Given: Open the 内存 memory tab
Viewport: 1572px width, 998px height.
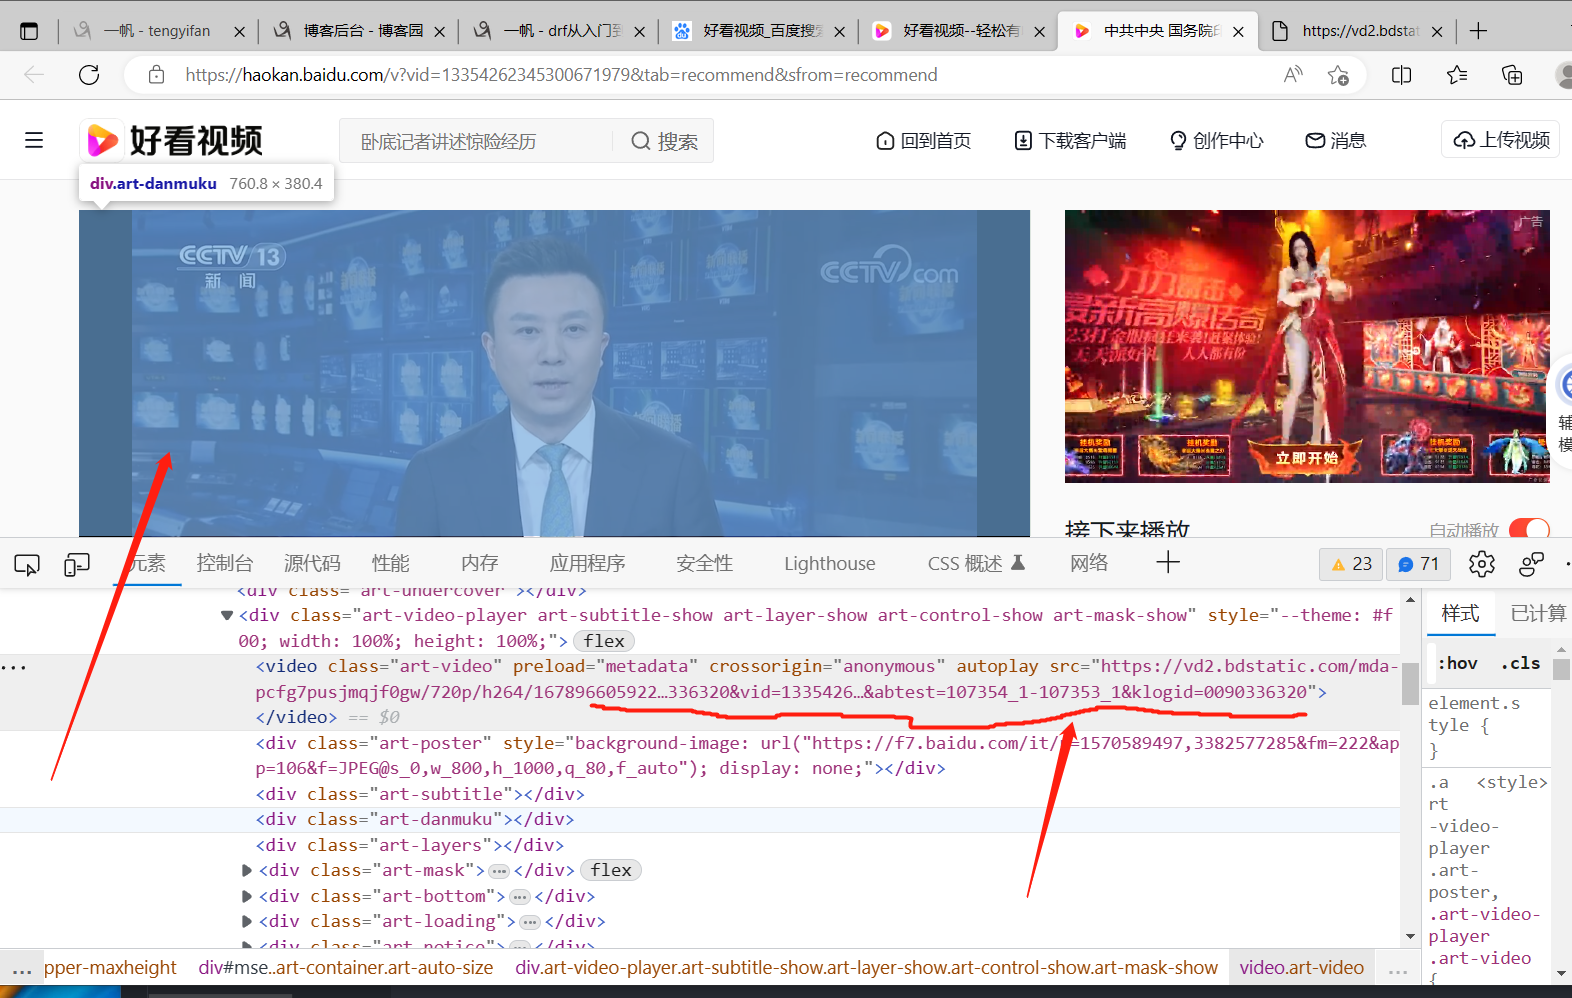Looking at the screenshot, I should point(480,563).
